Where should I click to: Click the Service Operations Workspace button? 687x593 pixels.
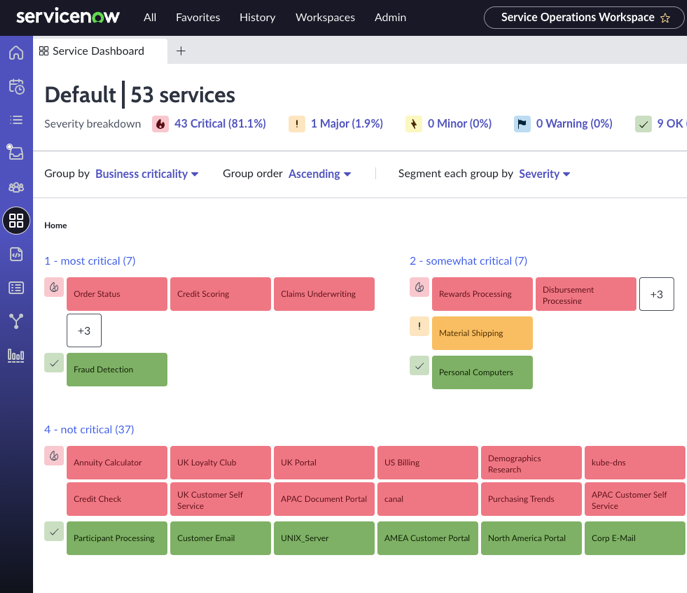tap(584, 18)
